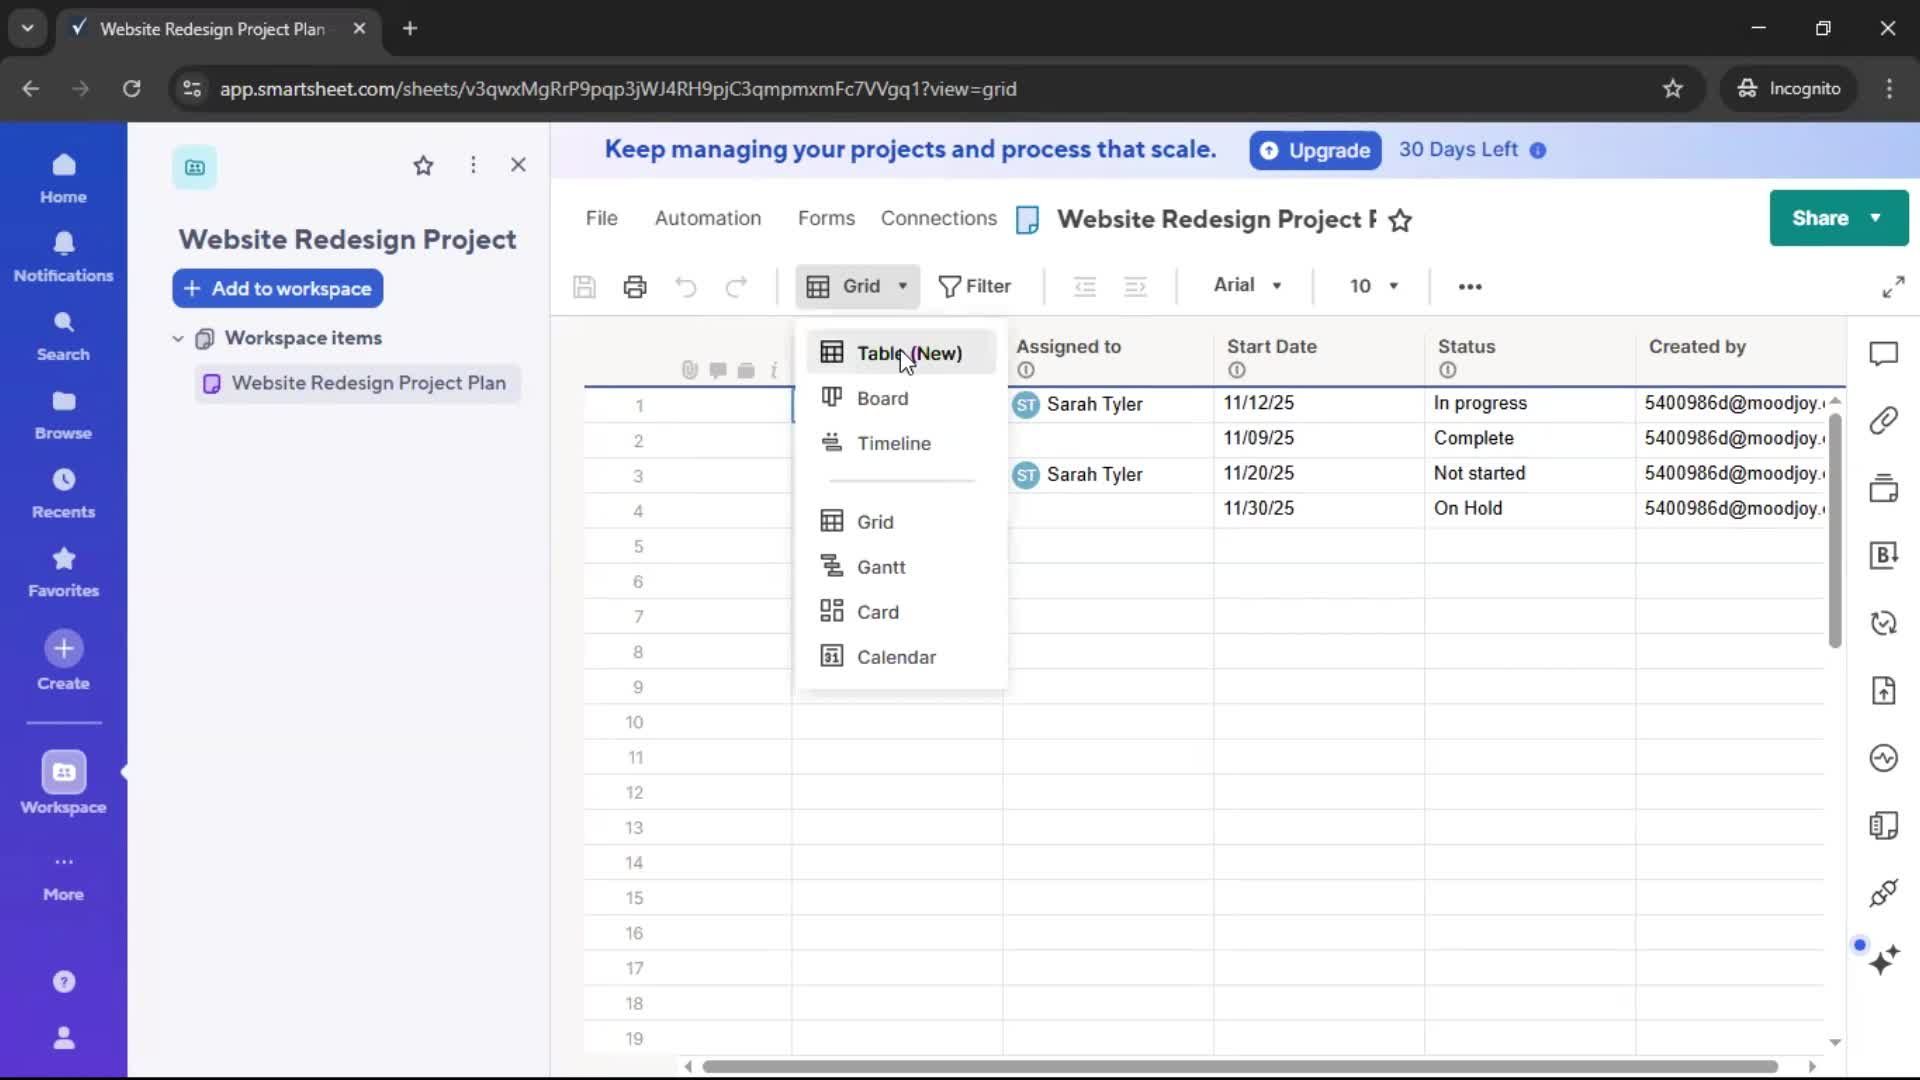The width and height of the screenshot is (1920, 1080).
Task: Select the Redo arrow icon
Action: pyautogui.click(x=737, y=287)
